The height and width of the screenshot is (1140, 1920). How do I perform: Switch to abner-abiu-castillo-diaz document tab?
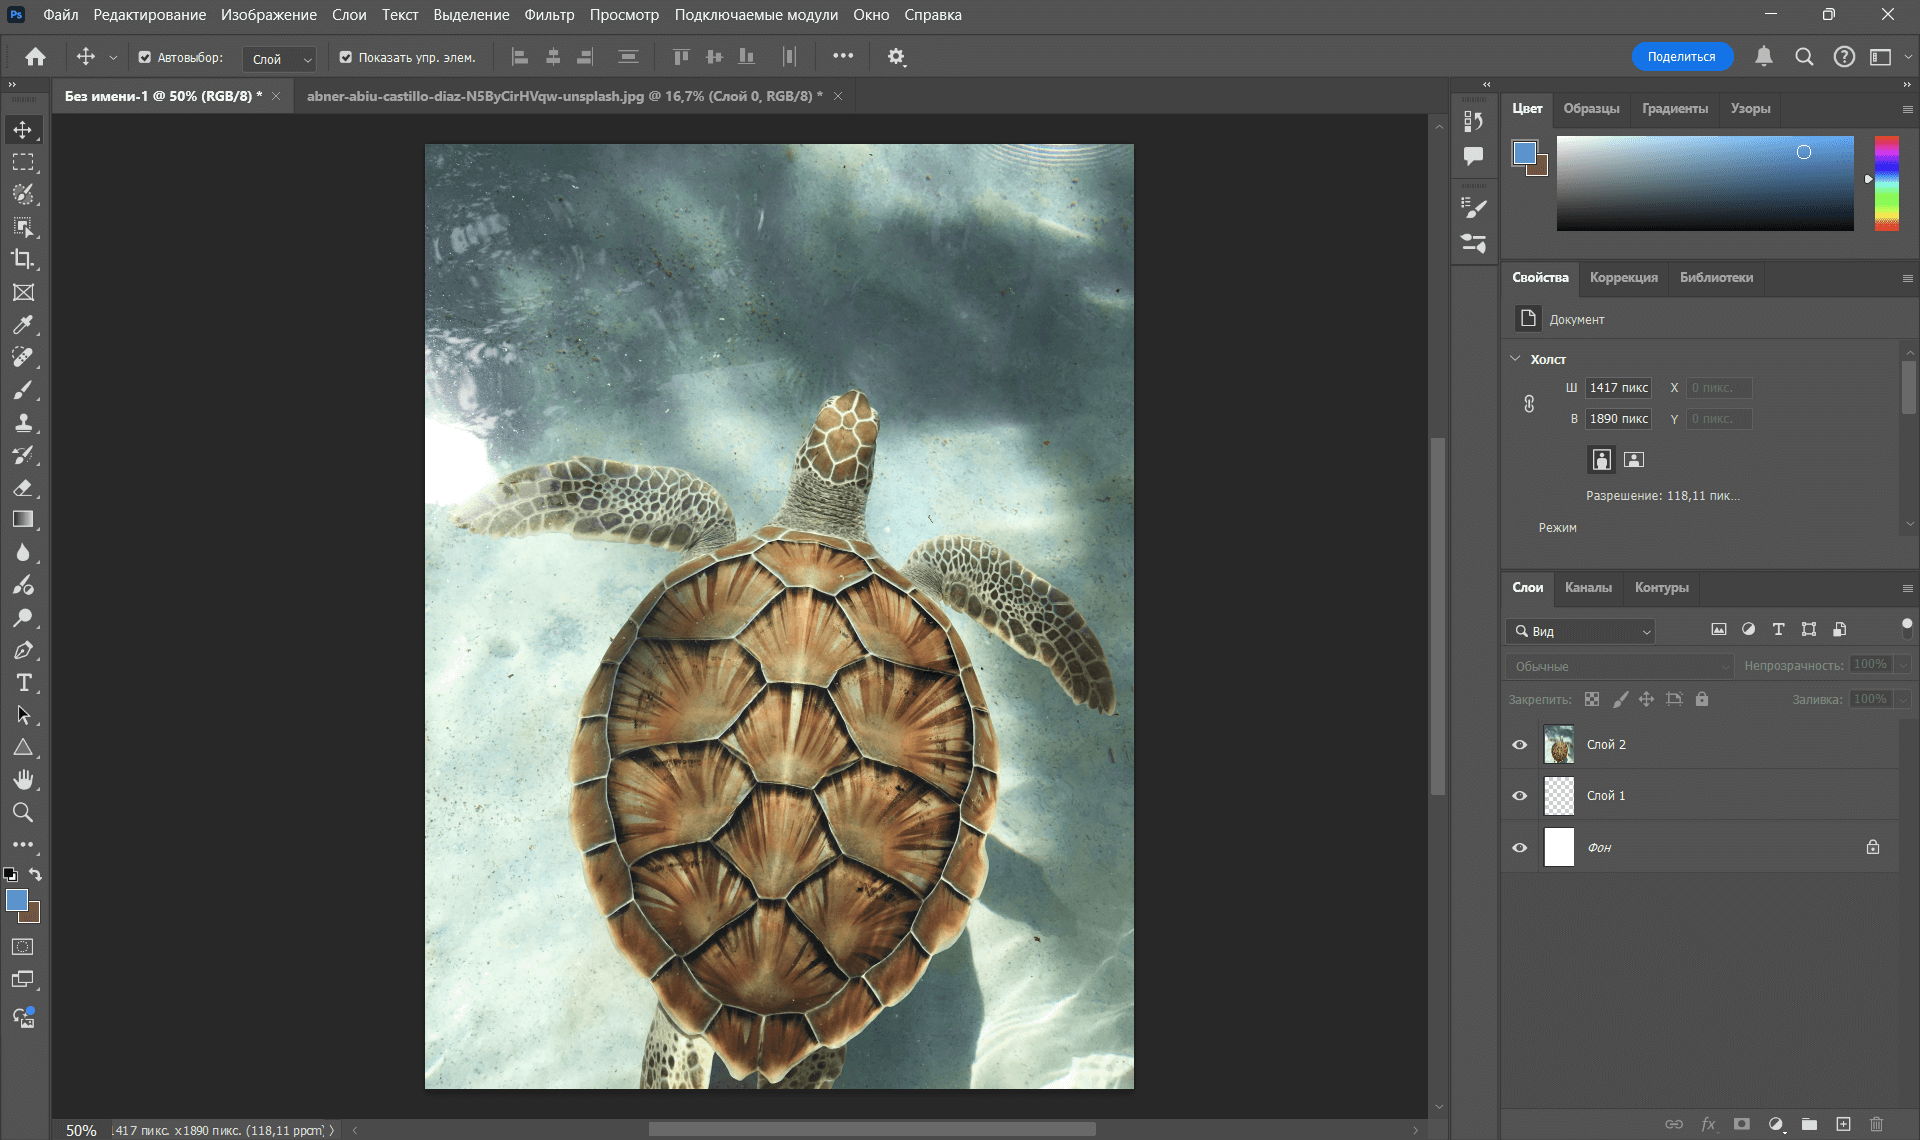click(x=564, y=96)
